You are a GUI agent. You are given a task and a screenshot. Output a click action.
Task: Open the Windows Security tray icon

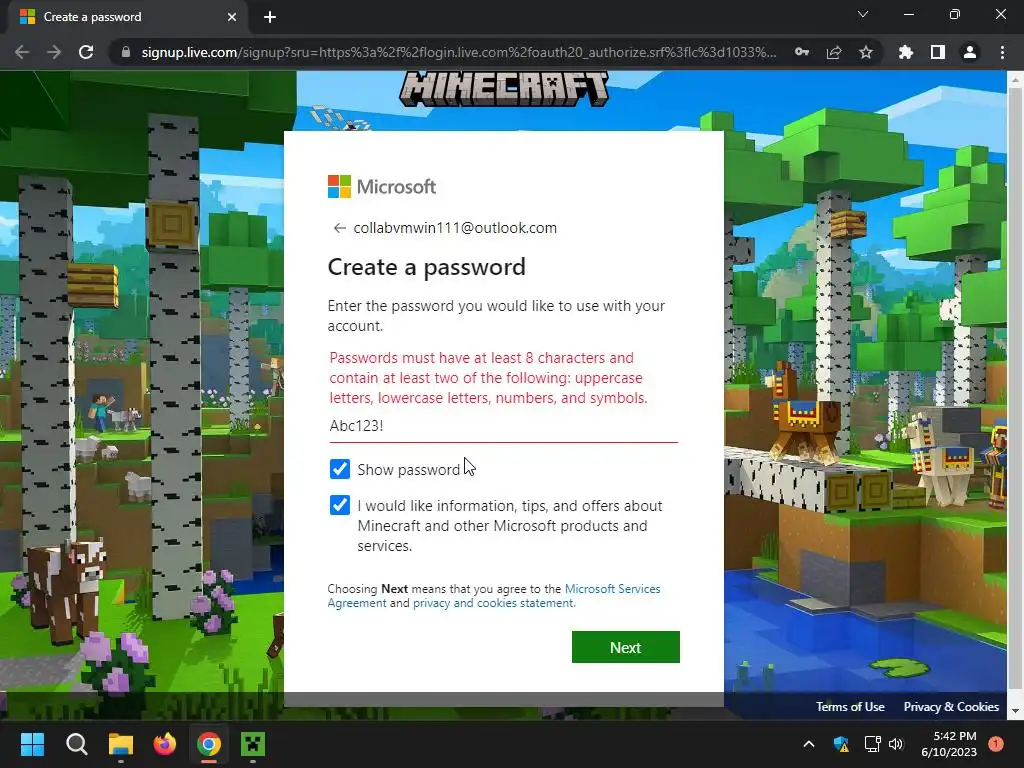(841, 744)
